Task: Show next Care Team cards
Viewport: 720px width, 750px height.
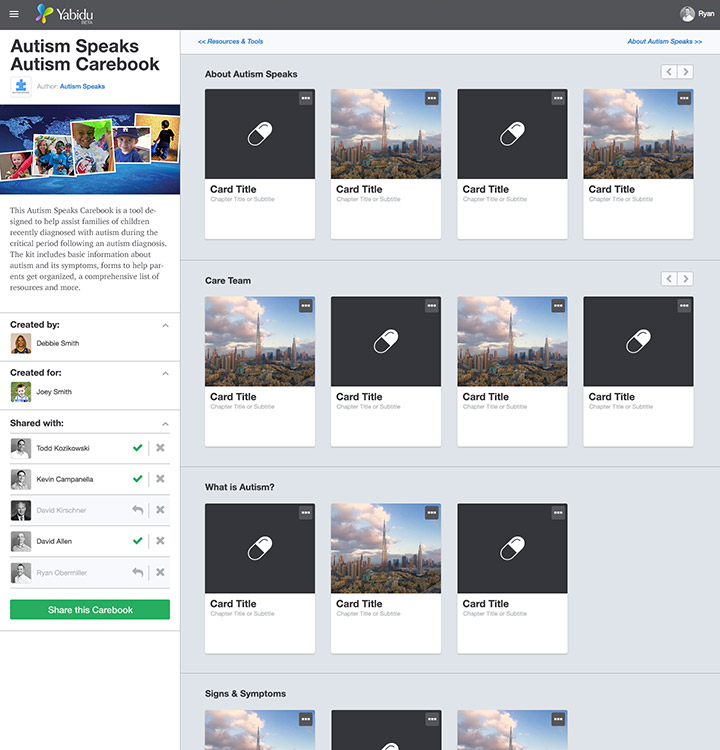Action: click(685, 279)
